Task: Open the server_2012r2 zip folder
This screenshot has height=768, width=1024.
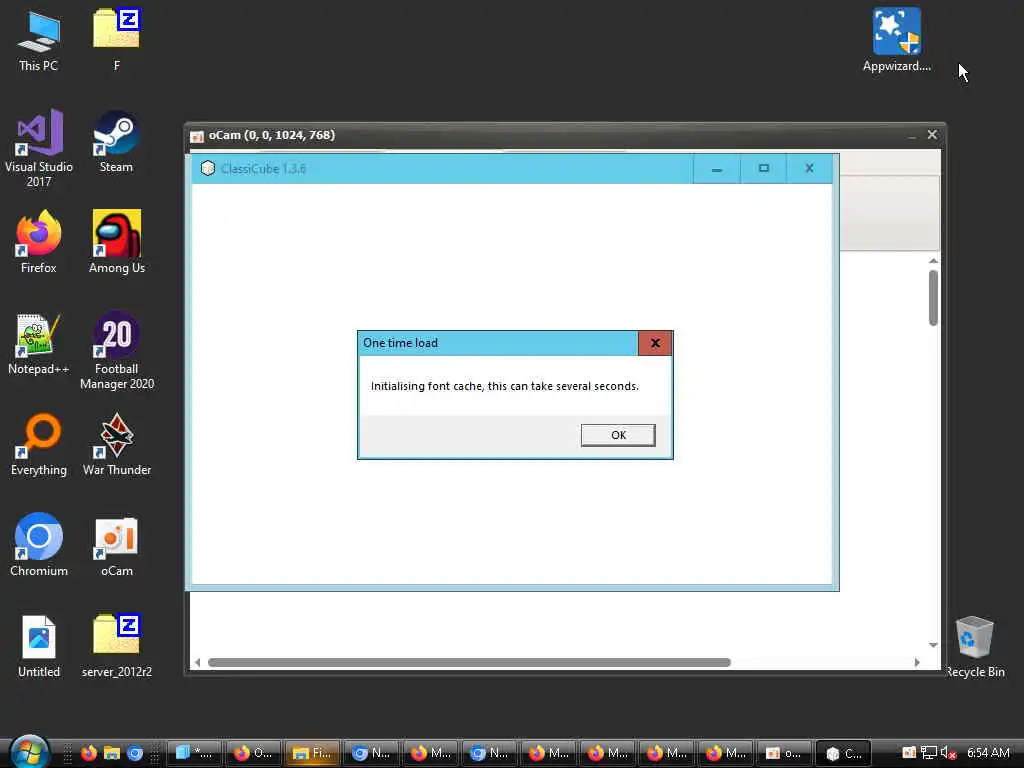Action: point(117,647)
